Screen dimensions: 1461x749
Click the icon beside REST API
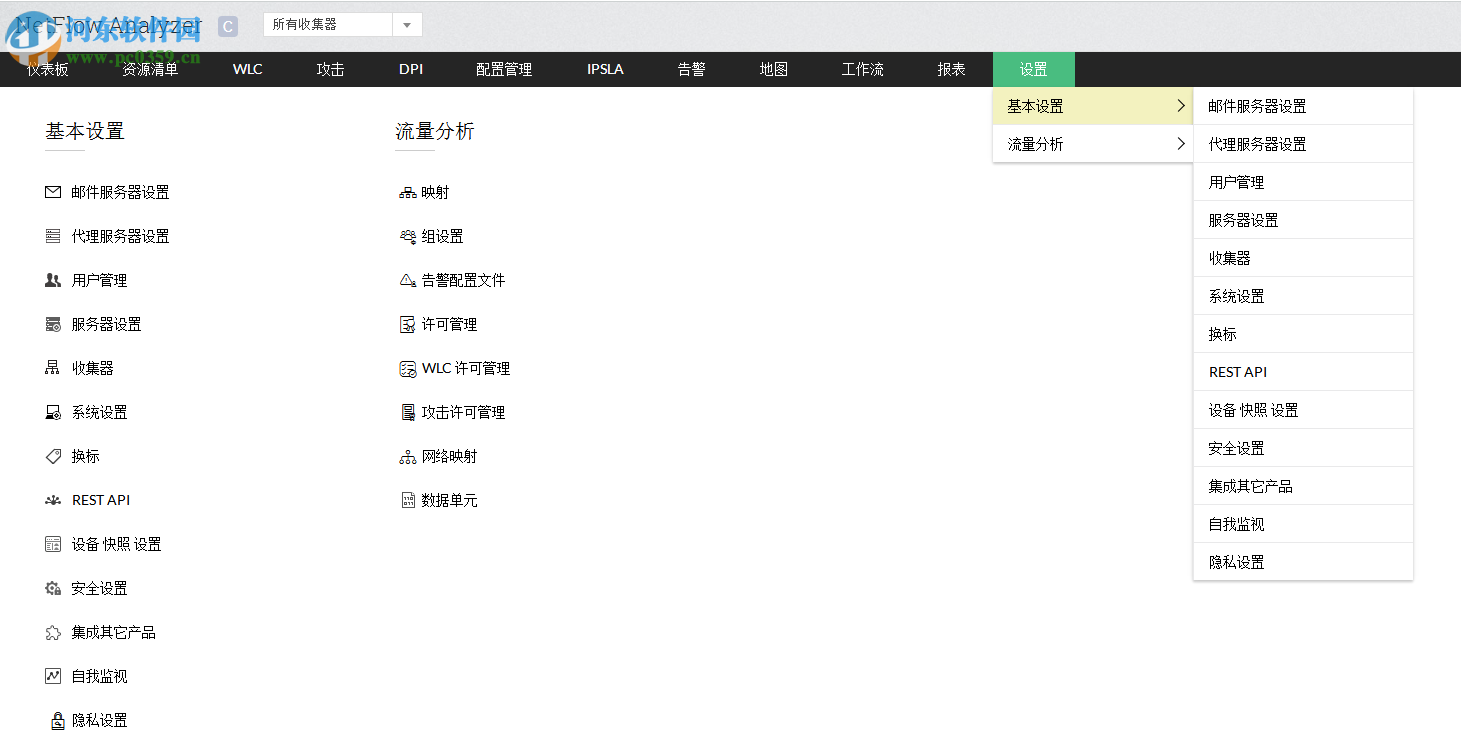(x=53, y=500)
